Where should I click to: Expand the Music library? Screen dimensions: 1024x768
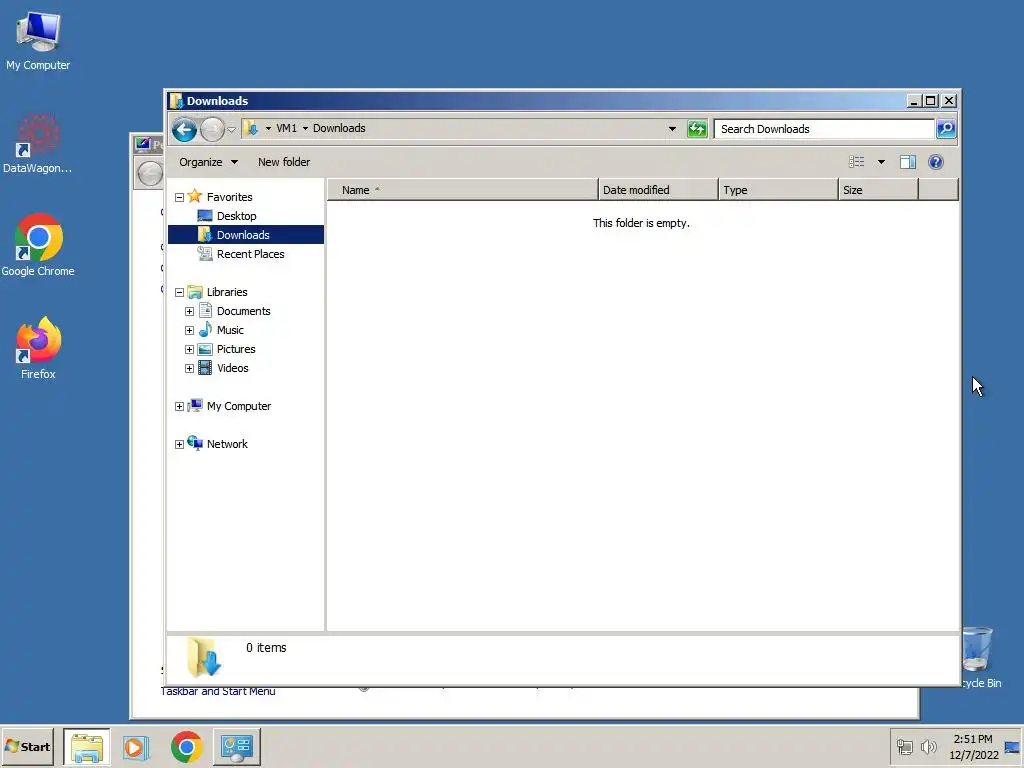189,330
